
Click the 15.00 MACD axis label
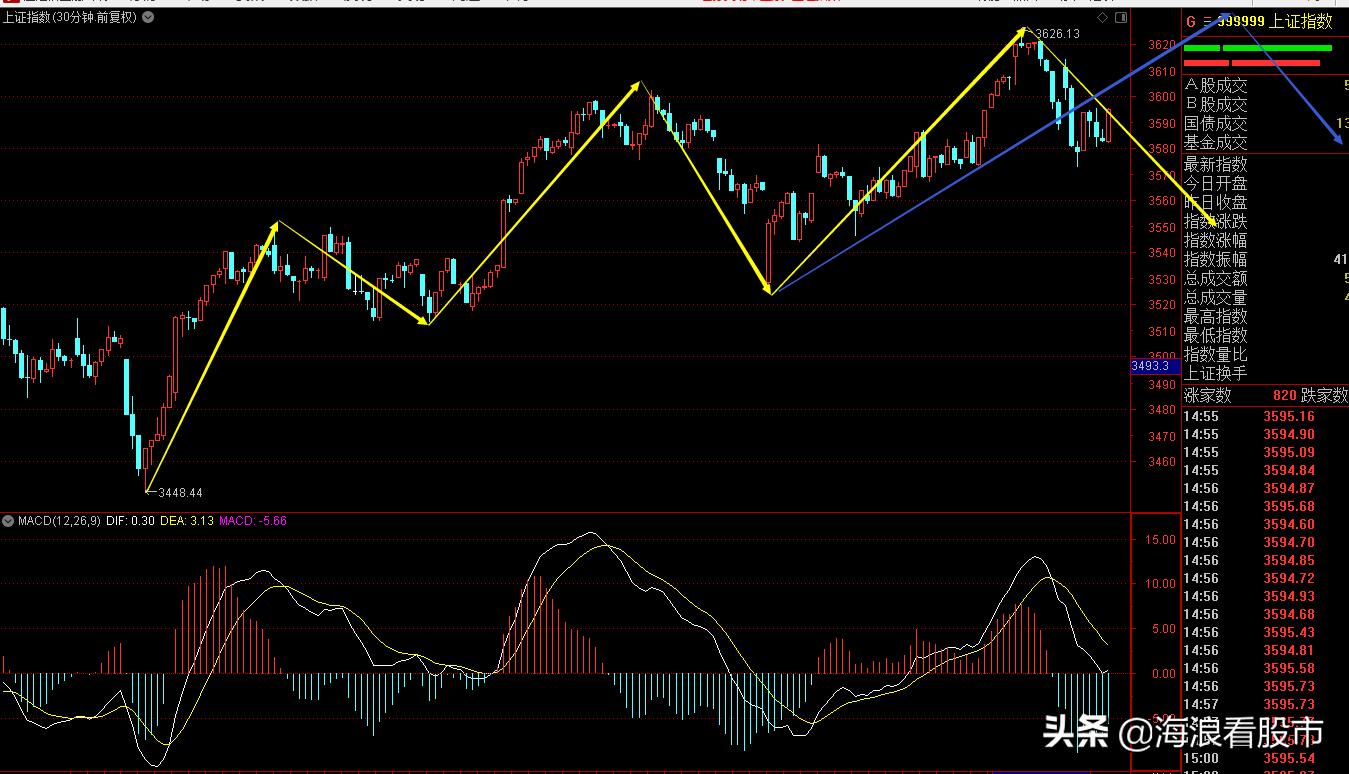point(1160,539)
